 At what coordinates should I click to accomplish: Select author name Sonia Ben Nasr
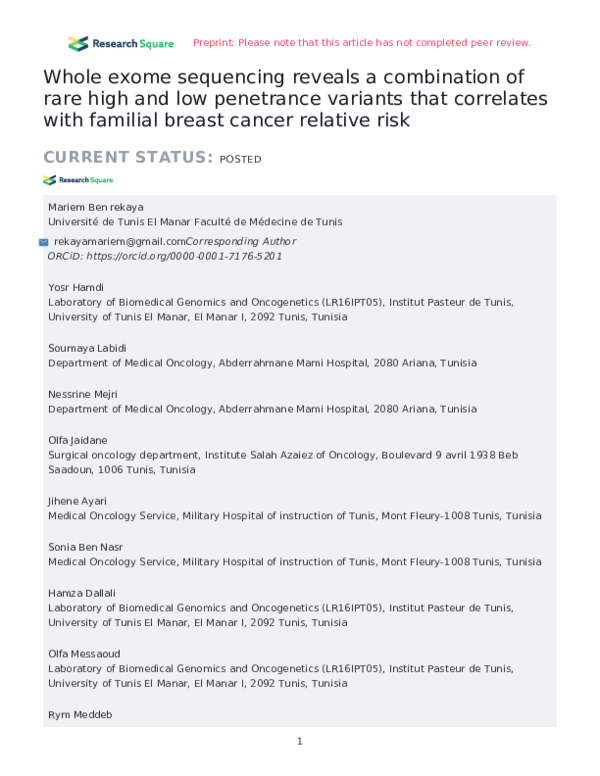point(87,547)
